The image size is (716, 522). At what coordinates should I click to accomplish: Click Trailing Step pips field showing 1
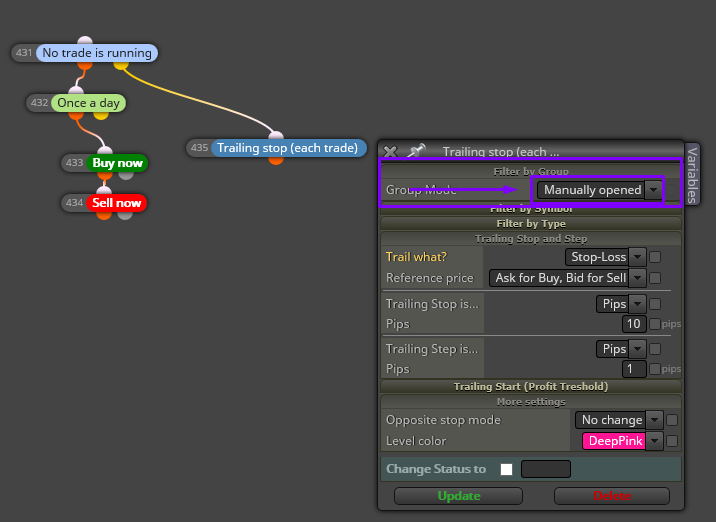coord(634,369)
